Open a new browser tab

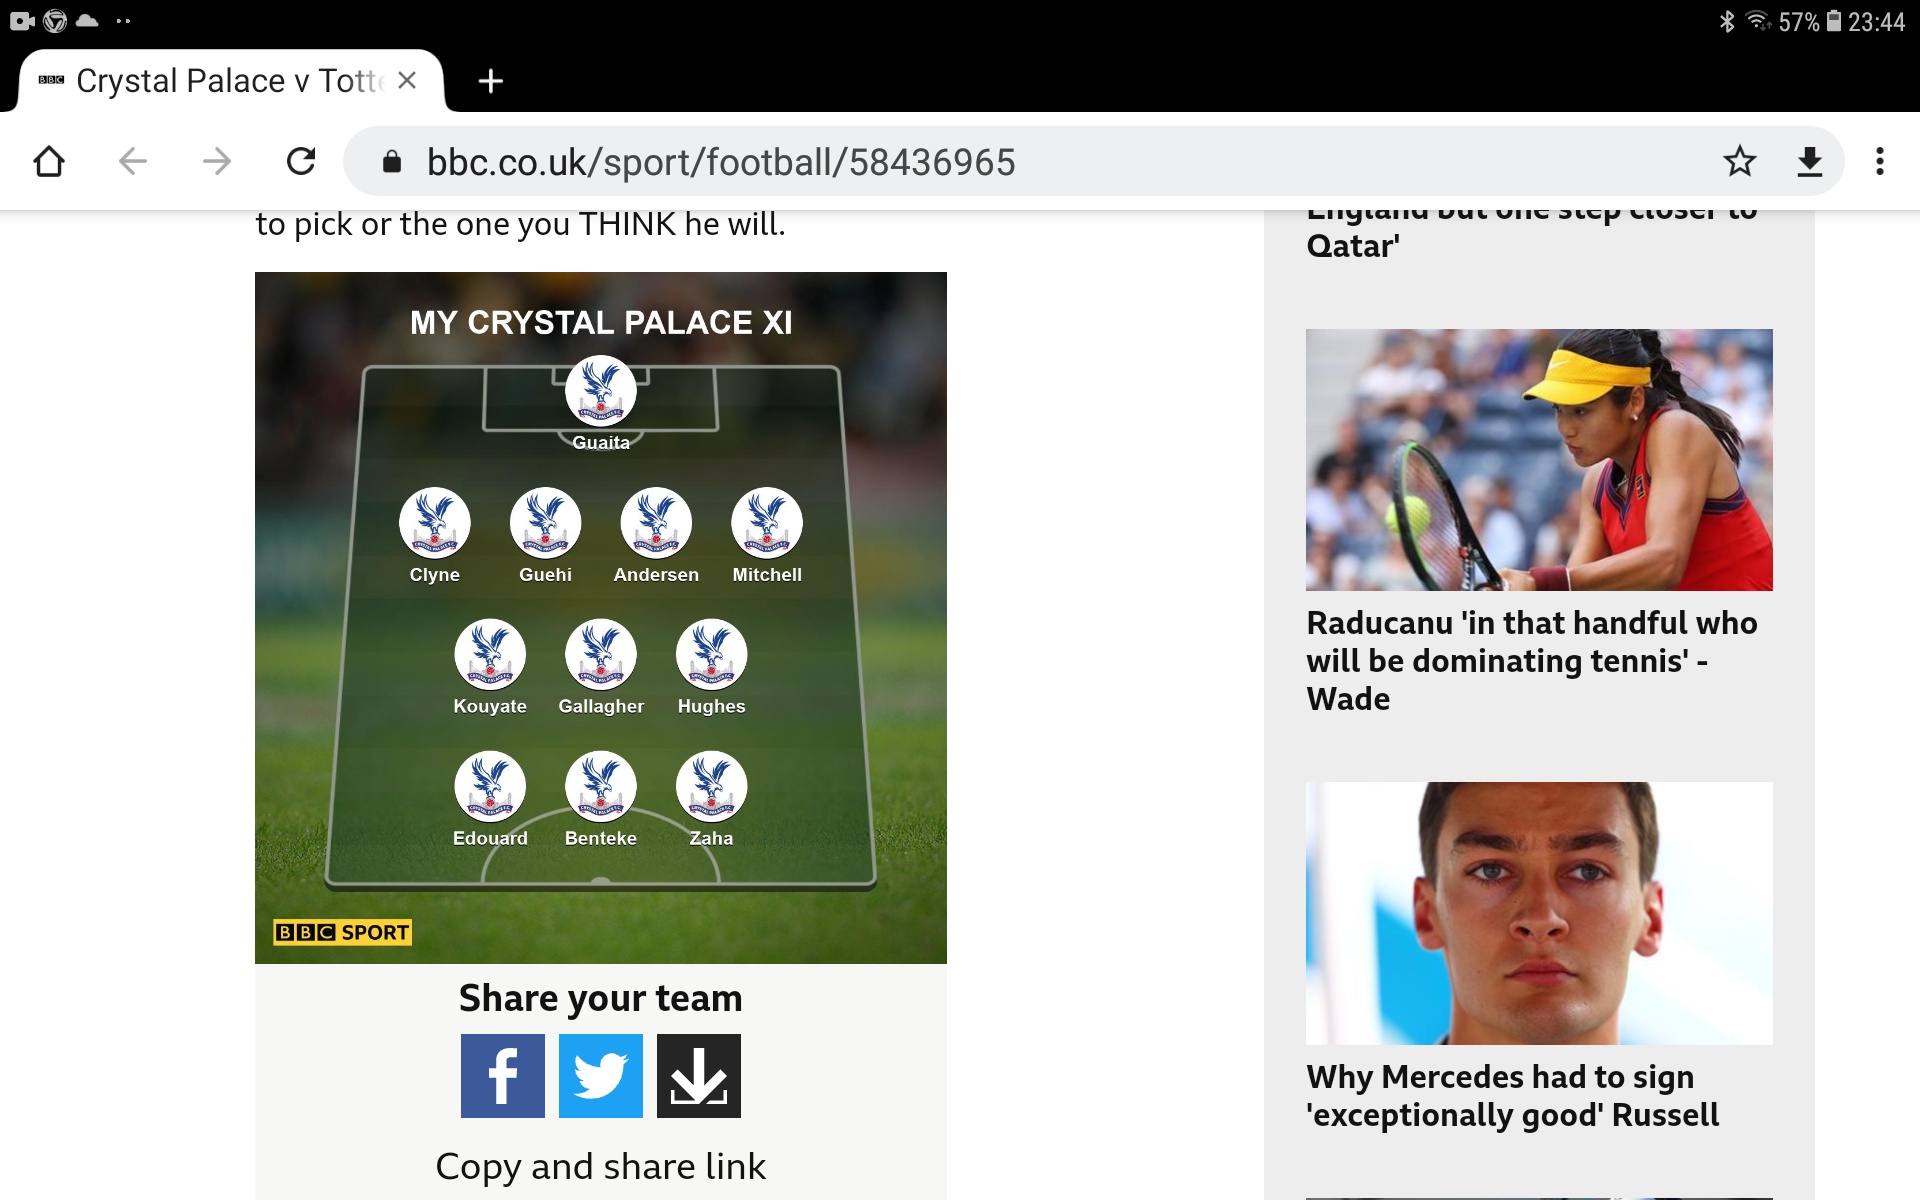490,81
